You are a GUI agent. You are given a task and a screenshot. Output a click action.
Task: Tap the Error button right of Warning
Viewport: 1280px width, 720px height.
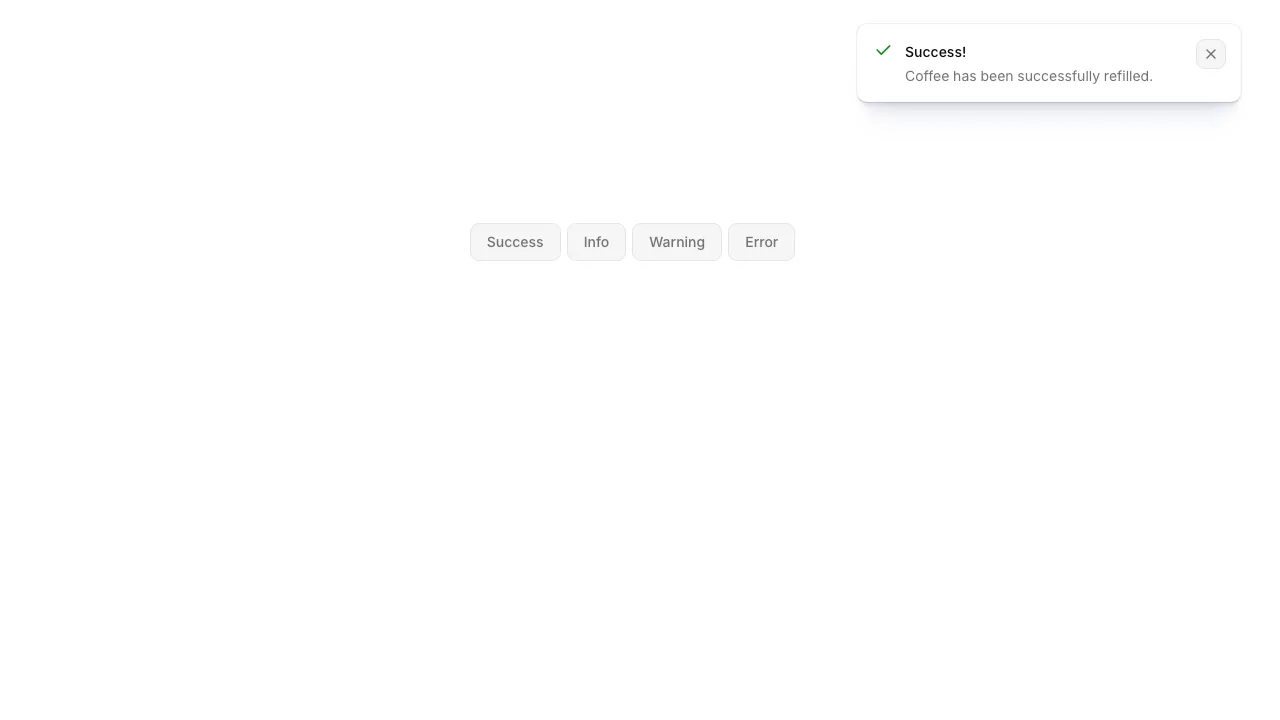[761, 242]
